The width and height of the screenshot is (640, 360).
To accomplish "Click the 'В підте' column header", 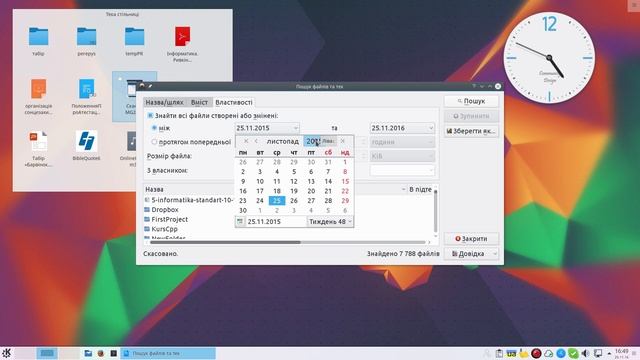I will [420, 189].
